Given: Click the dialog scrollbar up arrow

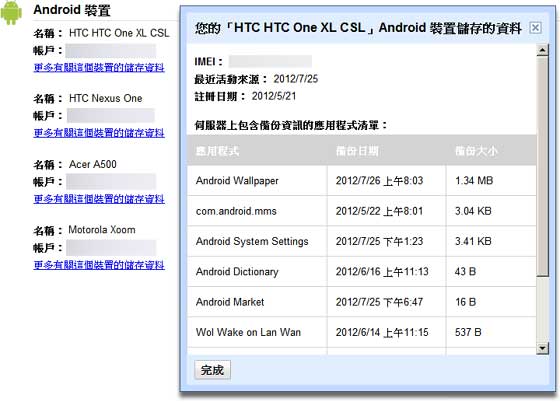Looking at the screenshot, I should 542,50.
